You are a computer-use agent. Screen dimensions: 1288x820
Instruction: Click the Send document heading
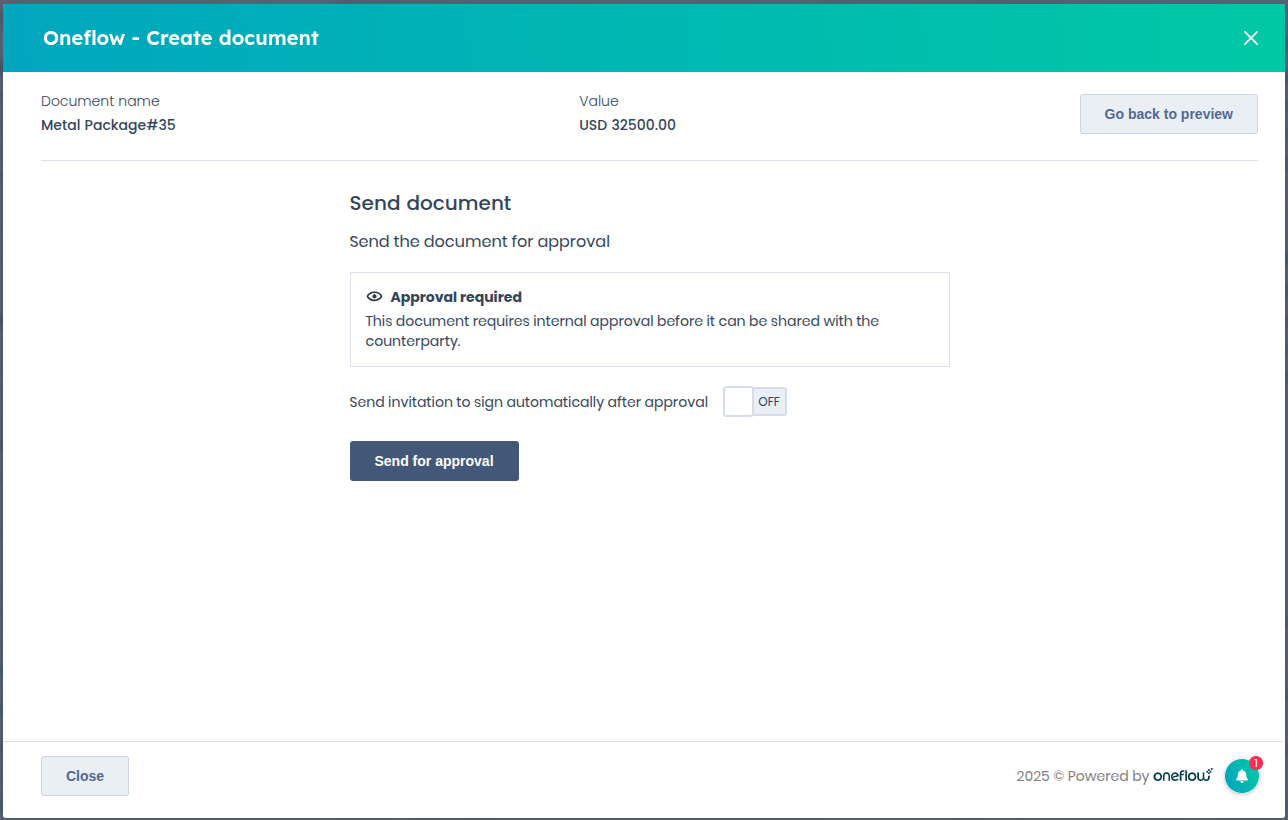[x=430, y=203]
